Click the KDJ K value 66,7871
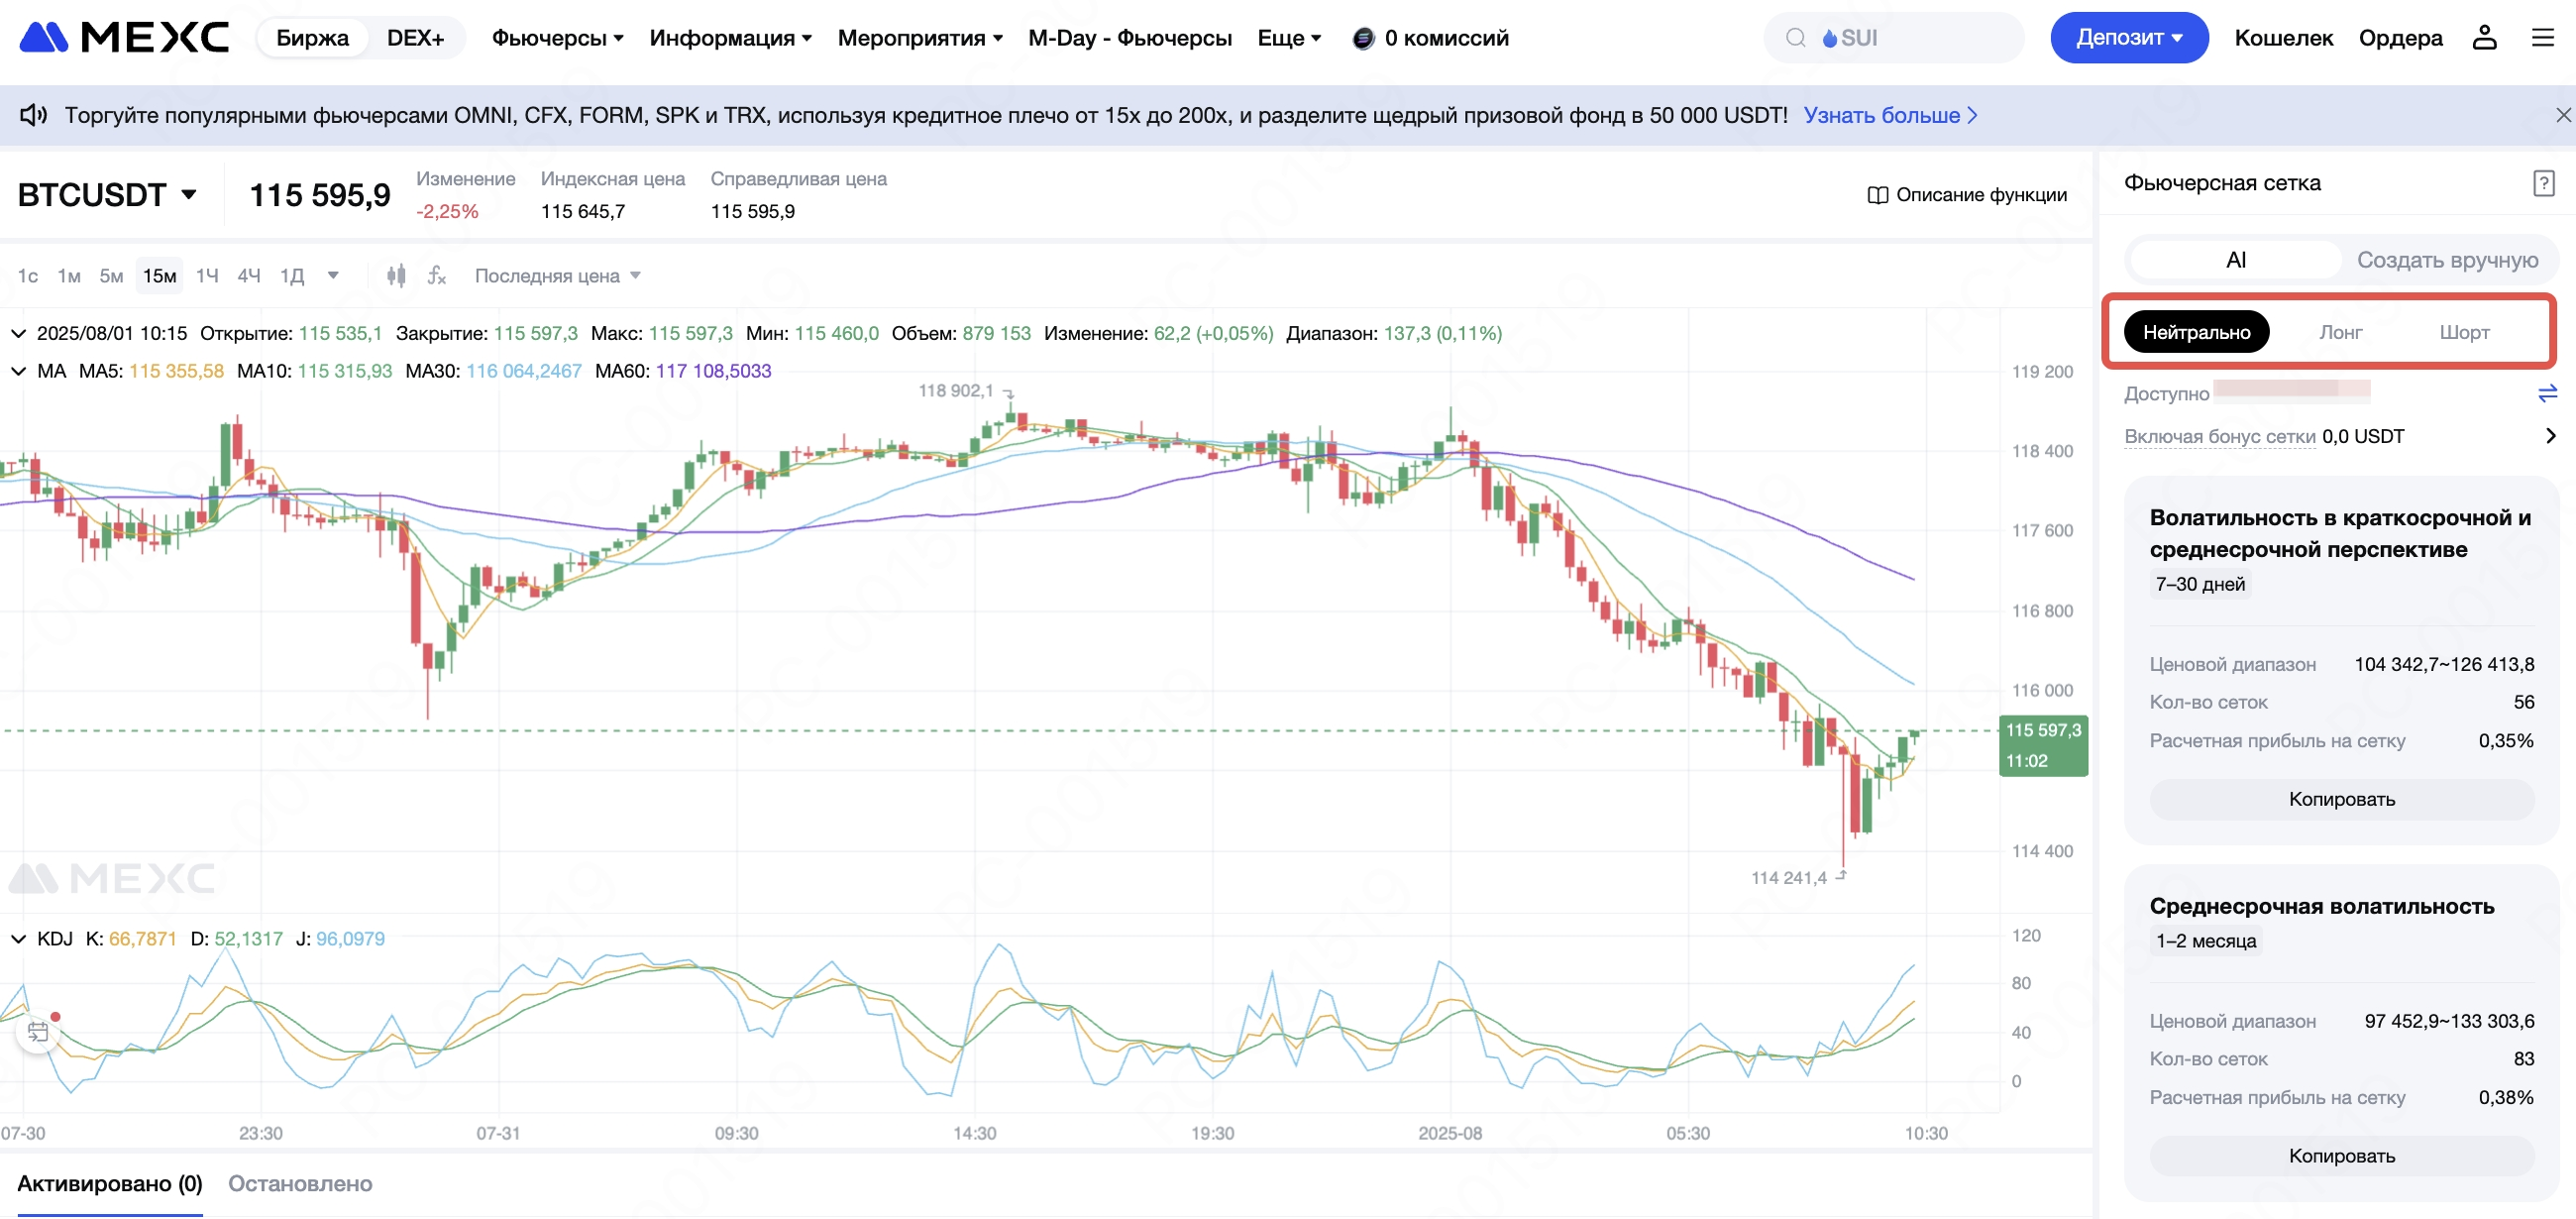Image resolution: width=2576 pixels, height=1219 pixels. [142, 938]
